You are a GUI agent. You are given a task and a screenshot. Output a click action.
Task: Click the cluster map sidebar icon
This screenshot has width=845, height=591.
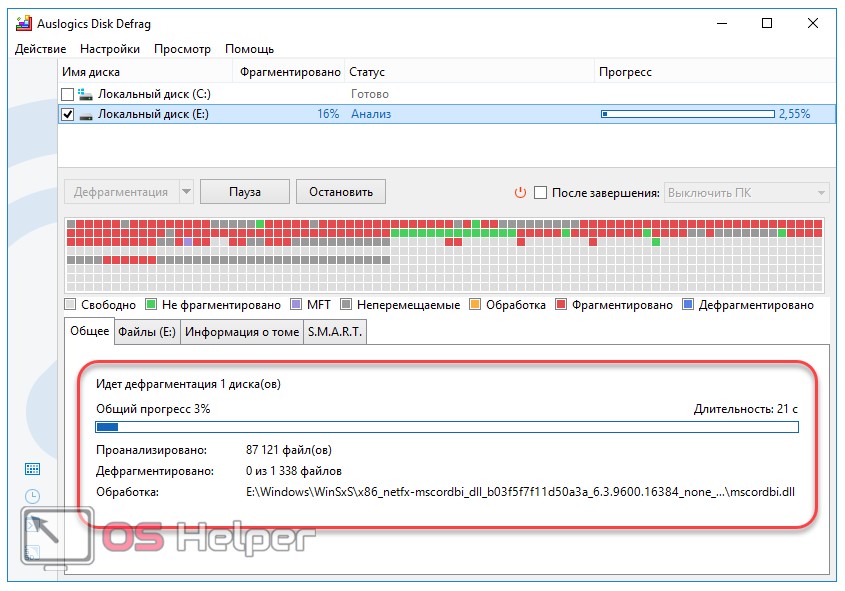point(32,469)
